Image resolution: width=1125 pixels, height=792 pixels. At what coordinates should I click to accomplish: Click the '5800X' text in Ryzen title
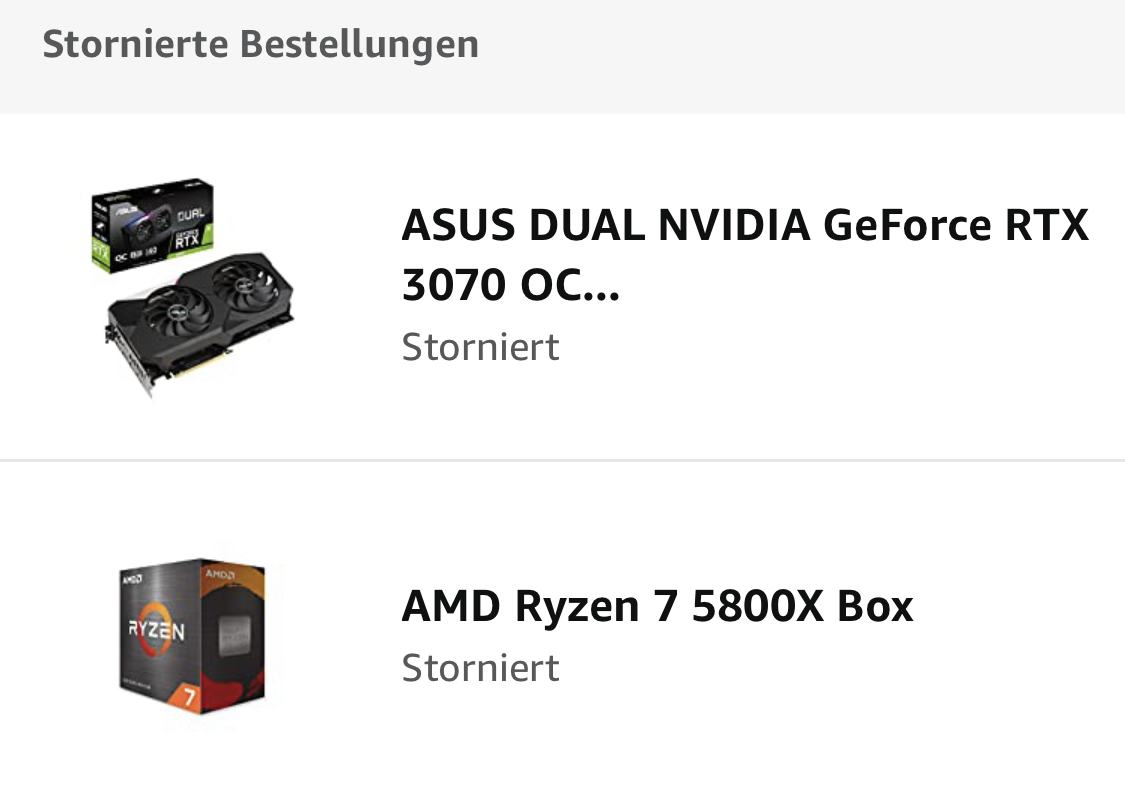click(757, 606)
